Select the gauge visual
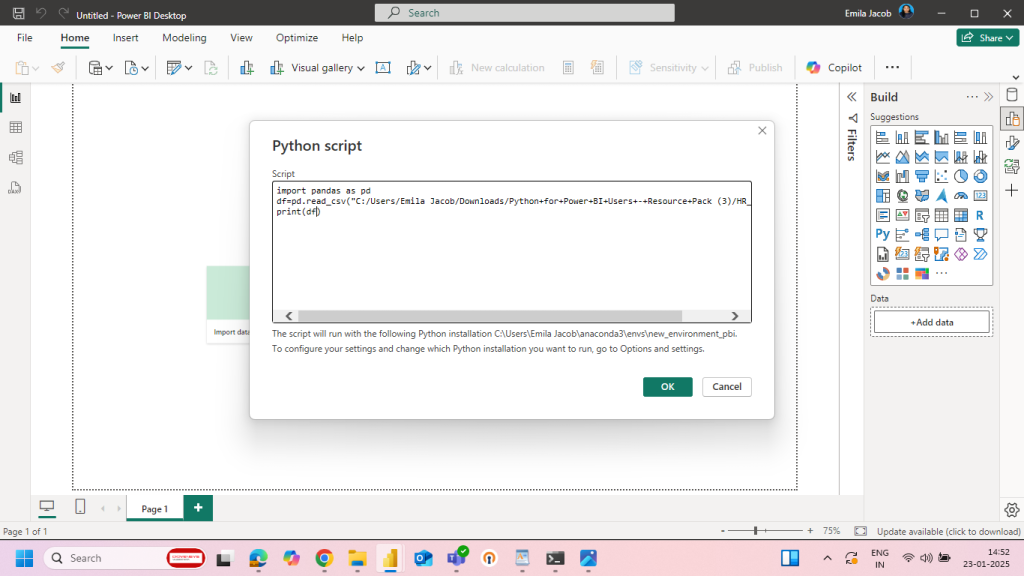Viewport: 1024px width, 576px height. [961, 196]
